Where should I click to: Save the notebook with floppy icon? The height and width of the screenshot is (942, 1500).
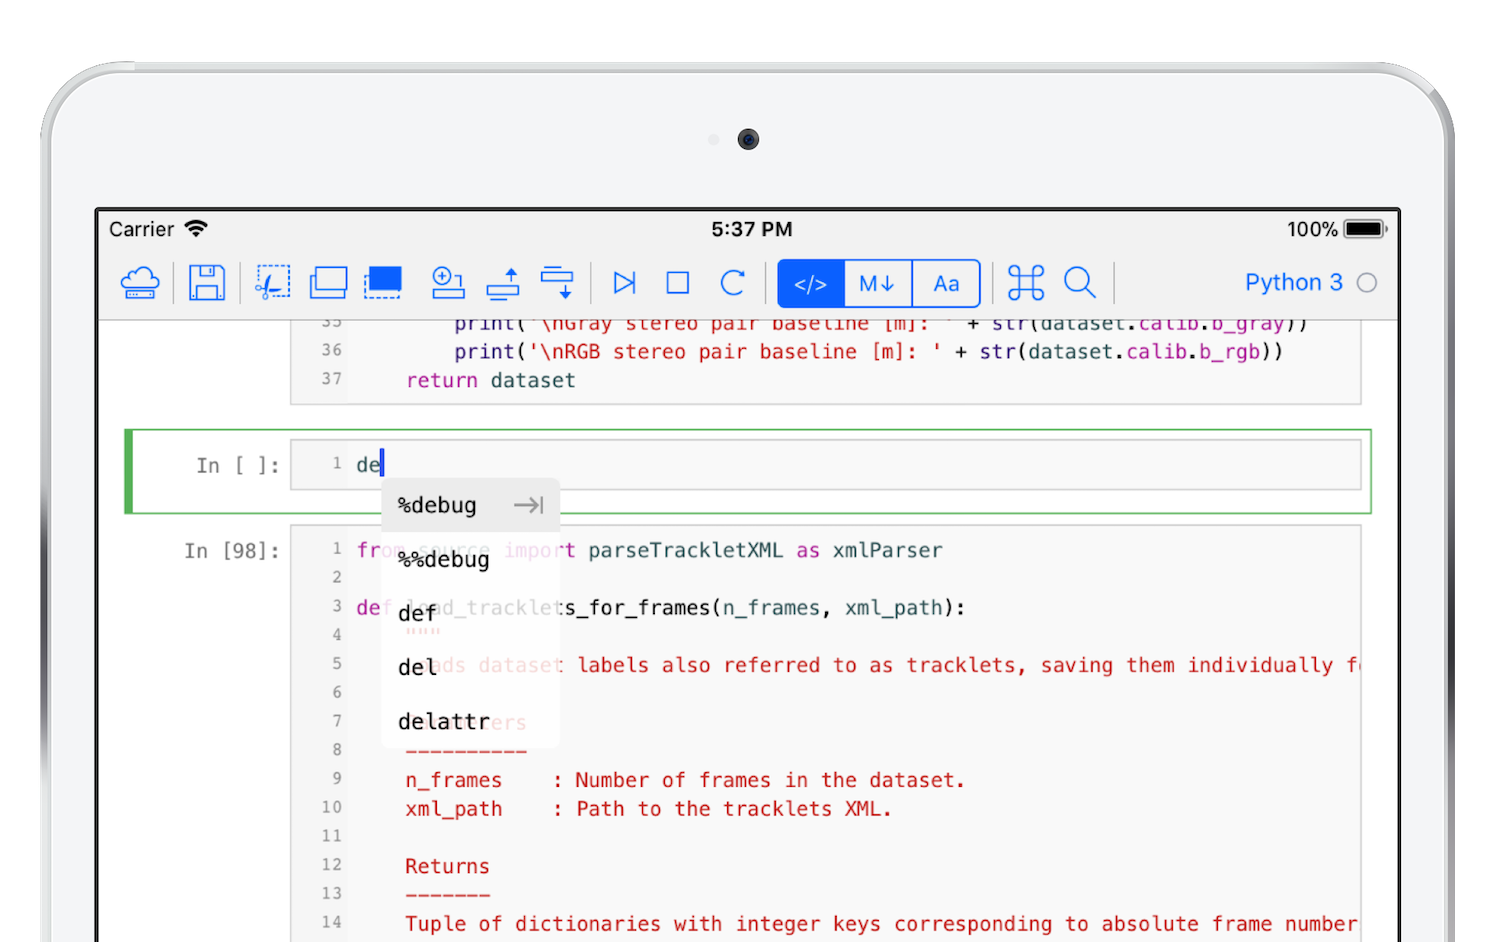click(207, 283)
